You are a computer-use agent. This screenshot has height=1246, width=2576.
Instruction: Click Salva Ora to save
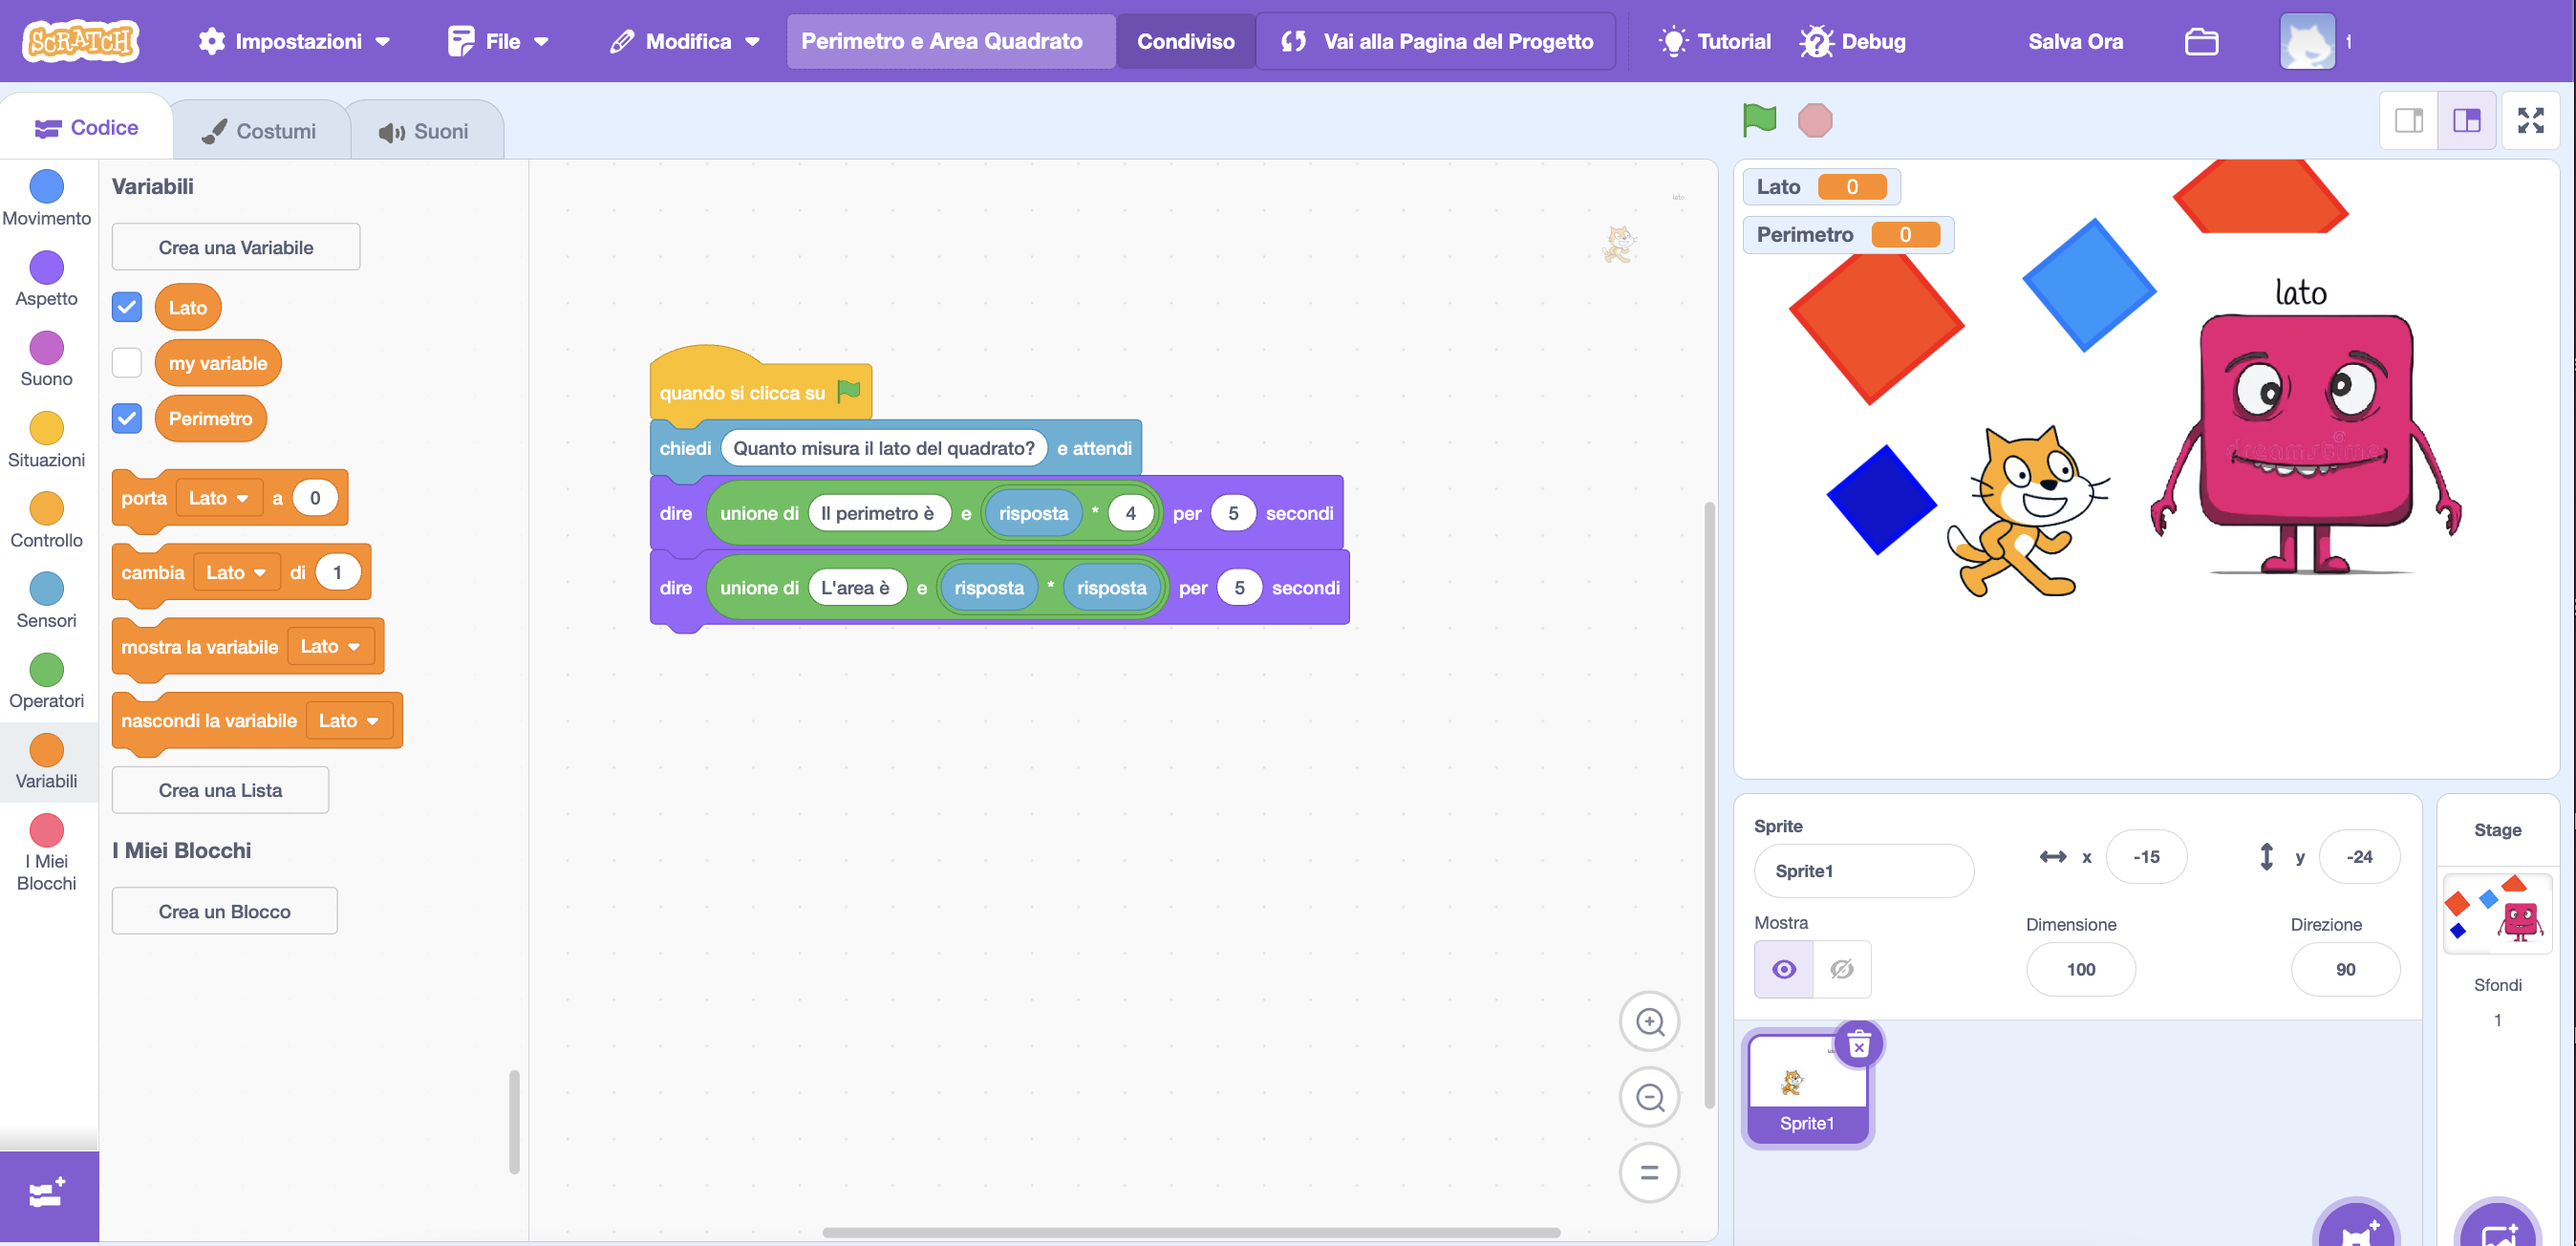pyautogui.click(x=2075, y=41)
